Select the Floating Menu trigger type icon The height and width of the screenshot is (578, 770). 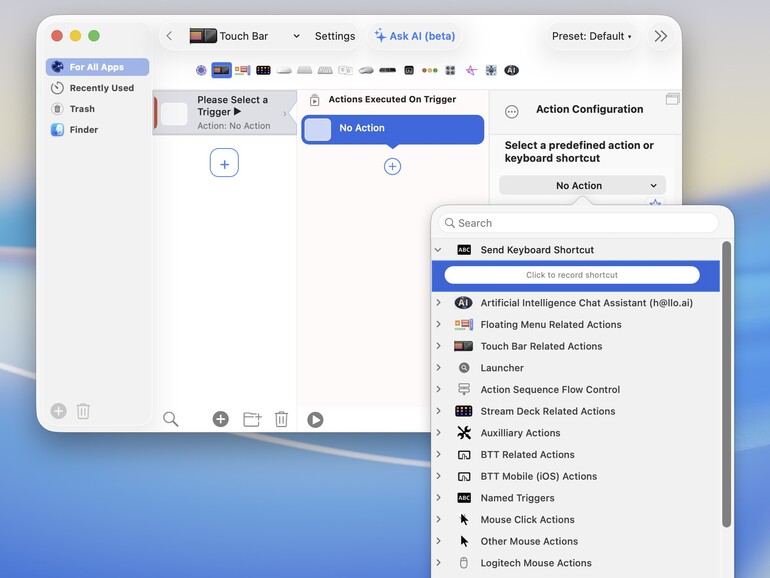pos(242,70)
